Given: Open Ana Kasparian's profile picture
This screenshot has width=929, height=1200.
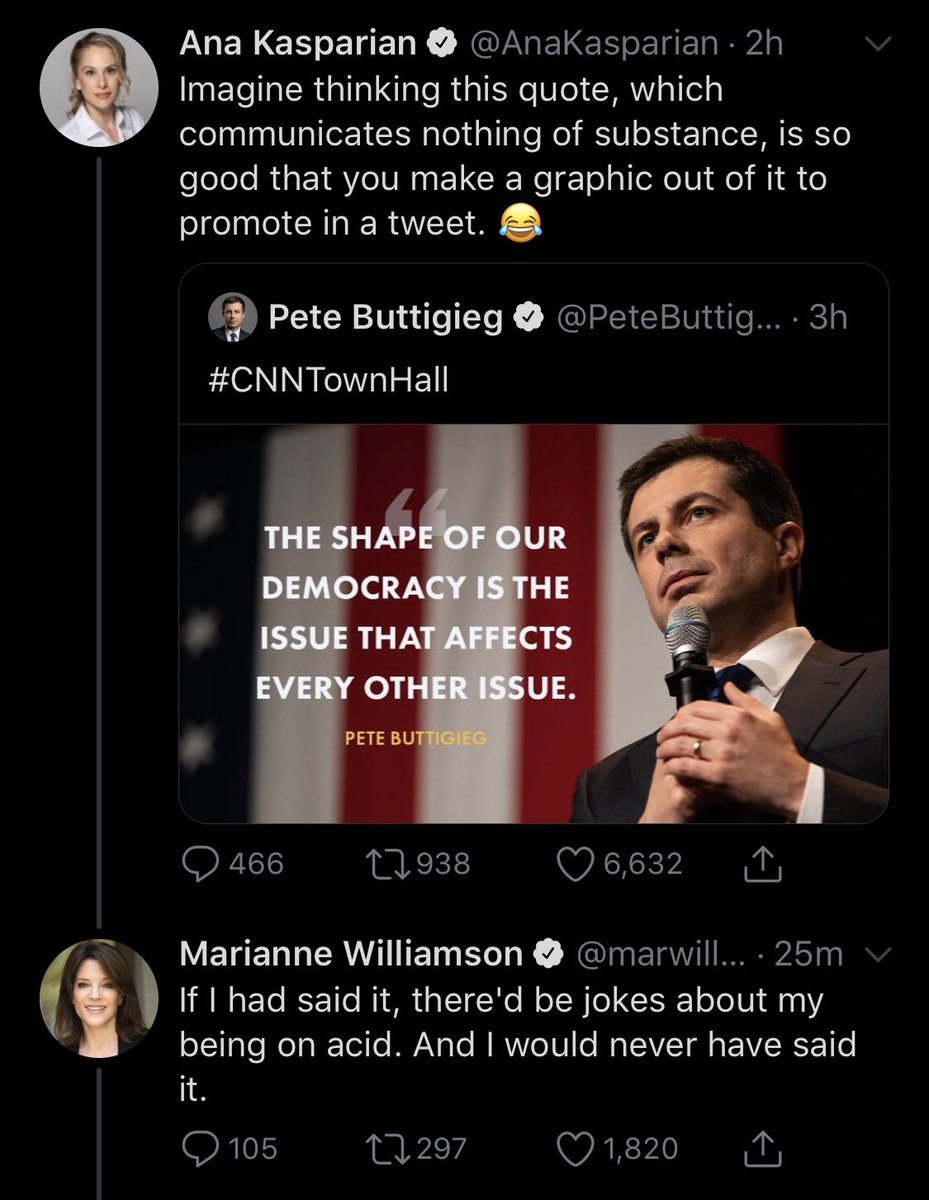Looking at the screenshot, I should 98,88.
